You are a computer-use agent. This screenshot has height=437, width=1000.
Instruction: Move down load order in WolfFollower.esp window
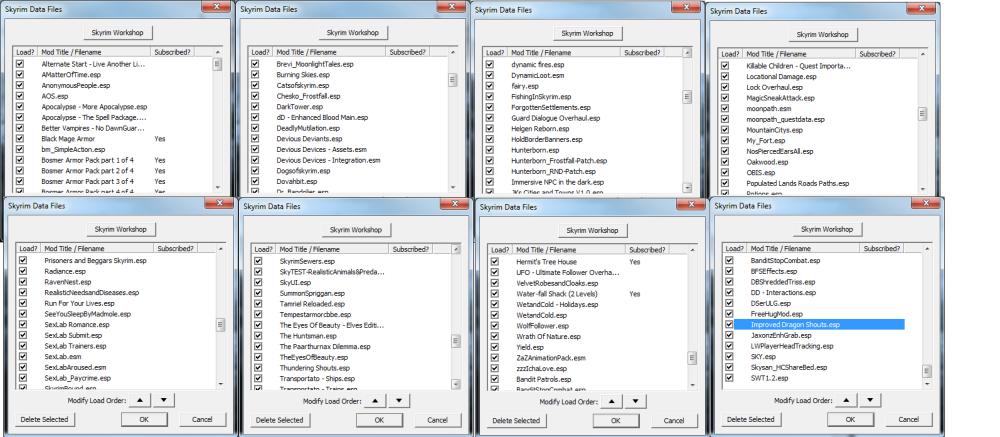[635, 402]
